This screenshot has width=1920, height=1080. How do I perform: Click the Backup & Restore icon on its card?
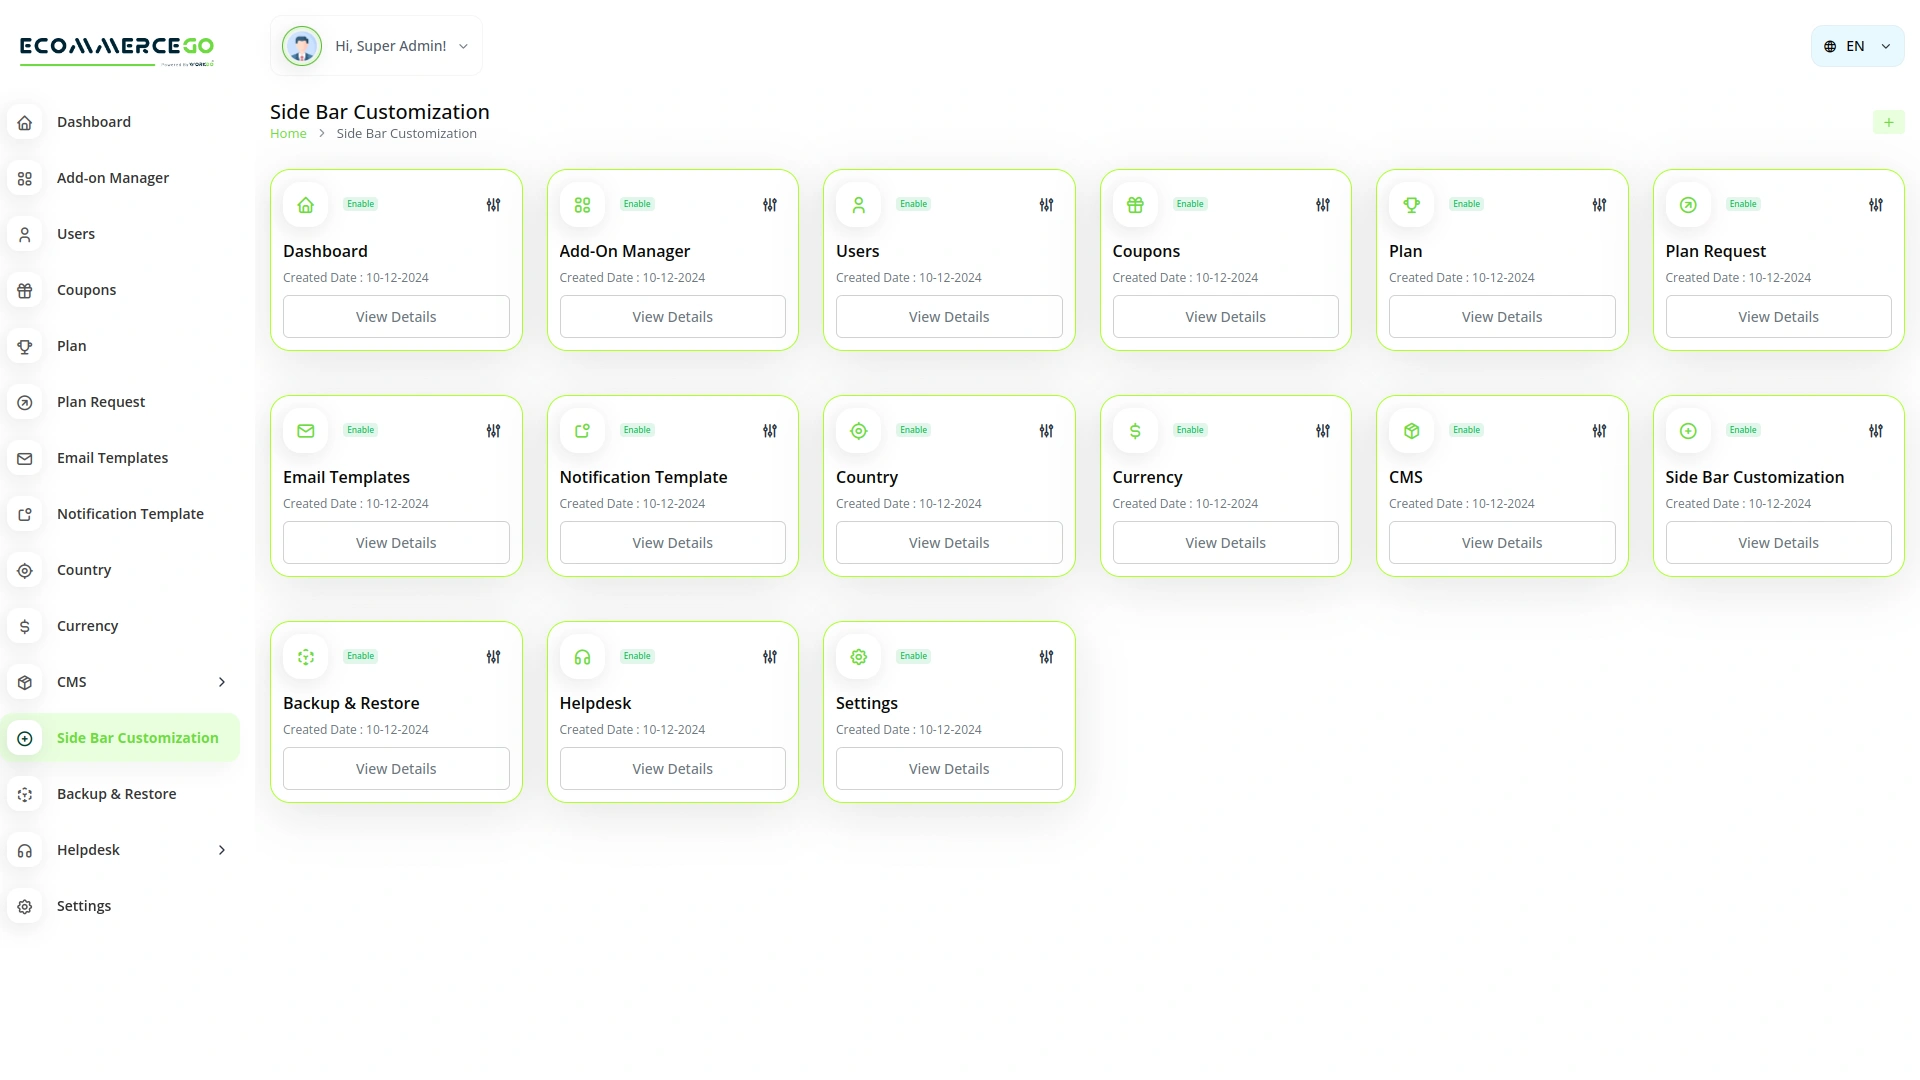tap(305, 656)
